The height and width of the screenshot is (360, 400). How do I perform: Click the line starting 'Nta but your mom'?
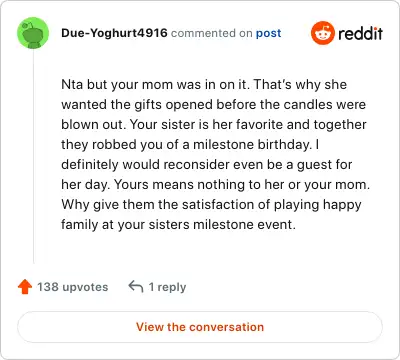tap(204, 84)
